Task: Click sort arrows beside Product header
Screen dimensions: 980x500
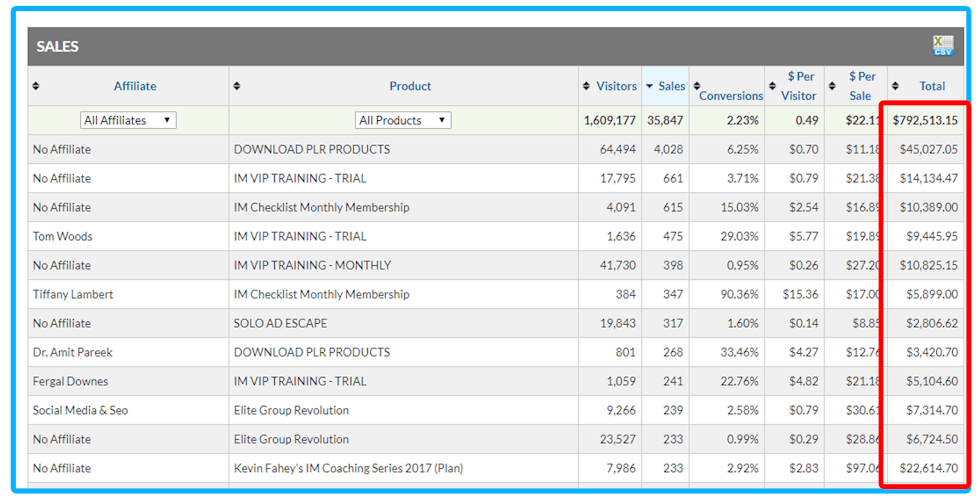Action: (236, 86)
